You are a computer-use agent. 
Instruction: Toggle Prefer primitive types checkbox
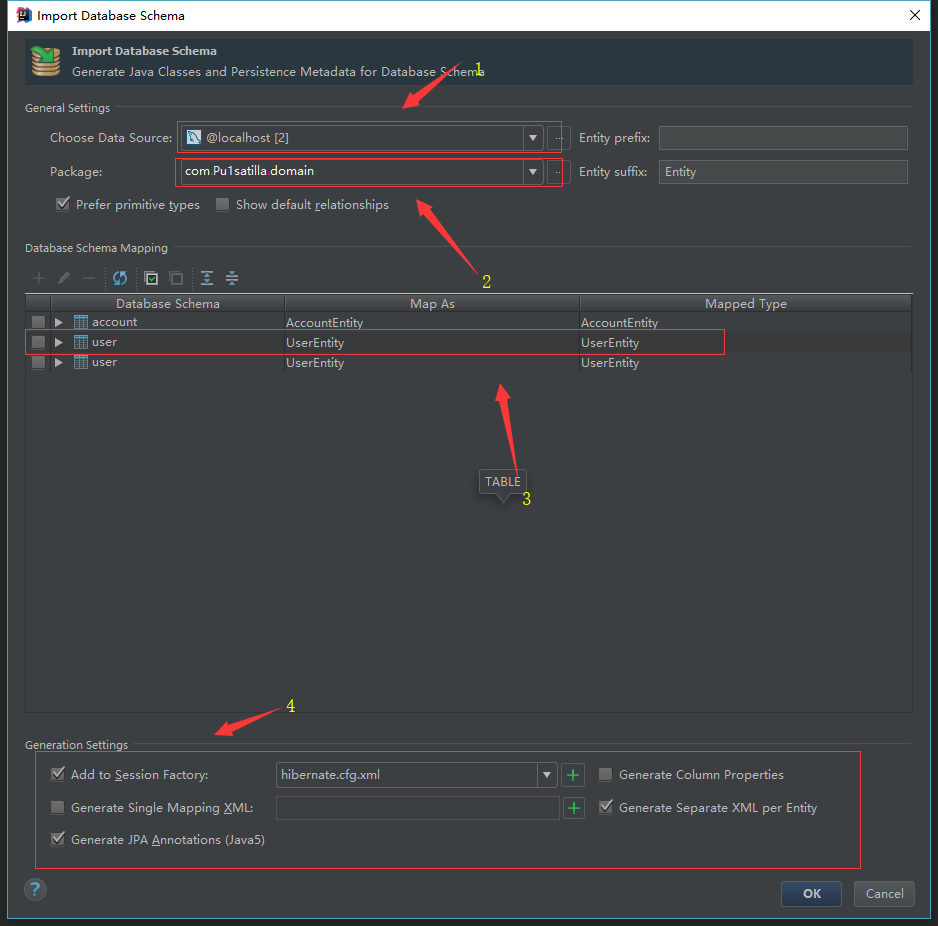point(62,205)
